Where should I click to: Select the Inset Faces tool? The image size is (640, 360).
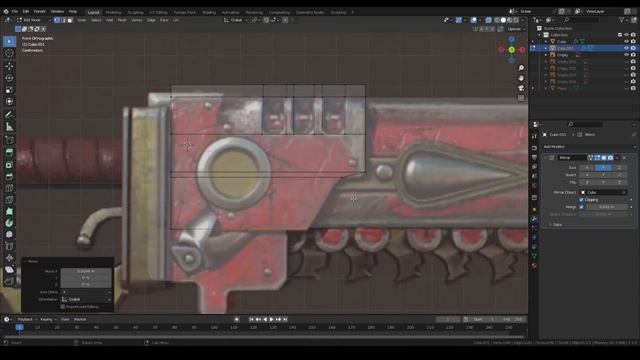point(9,164)
